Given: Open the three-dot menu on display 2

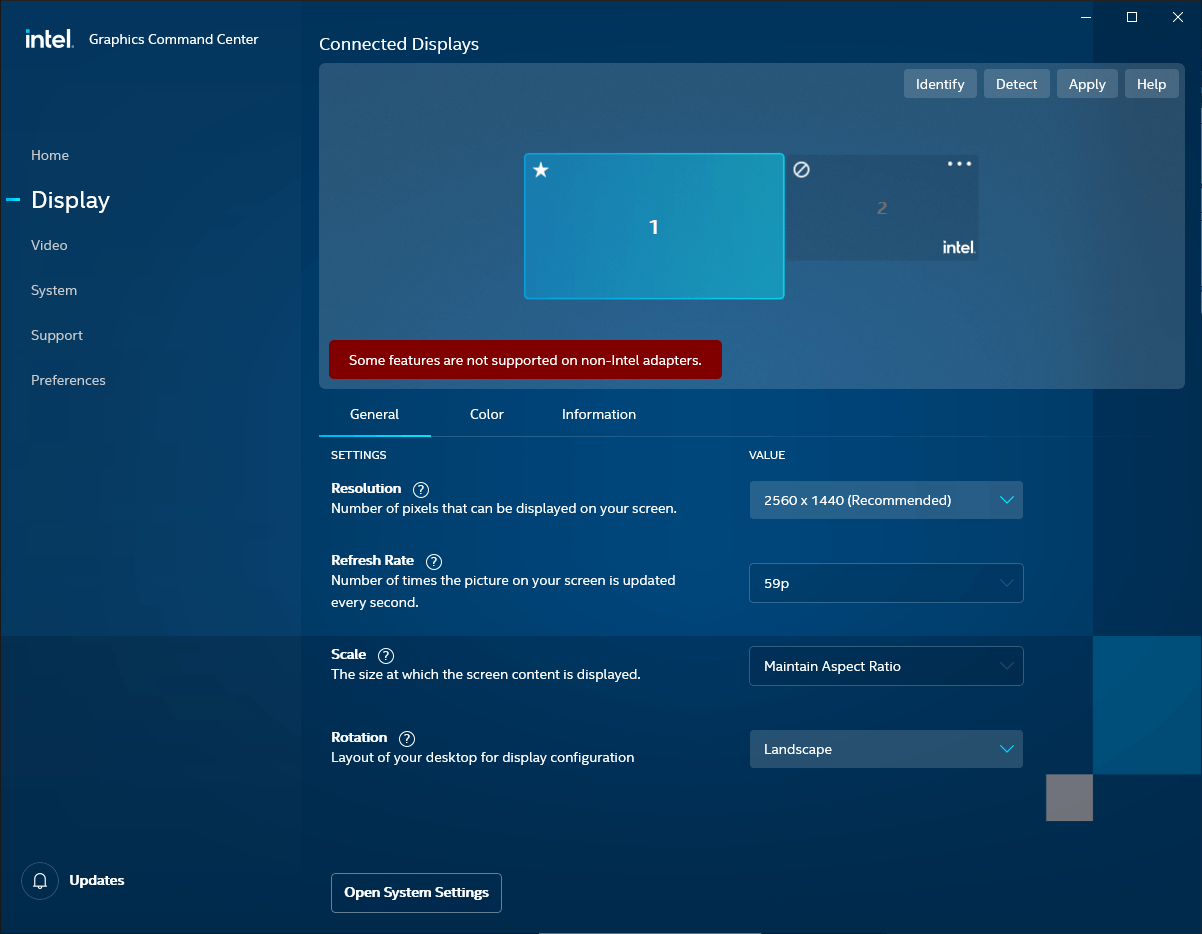Looking at the screenshot, I should click(959, 164).
